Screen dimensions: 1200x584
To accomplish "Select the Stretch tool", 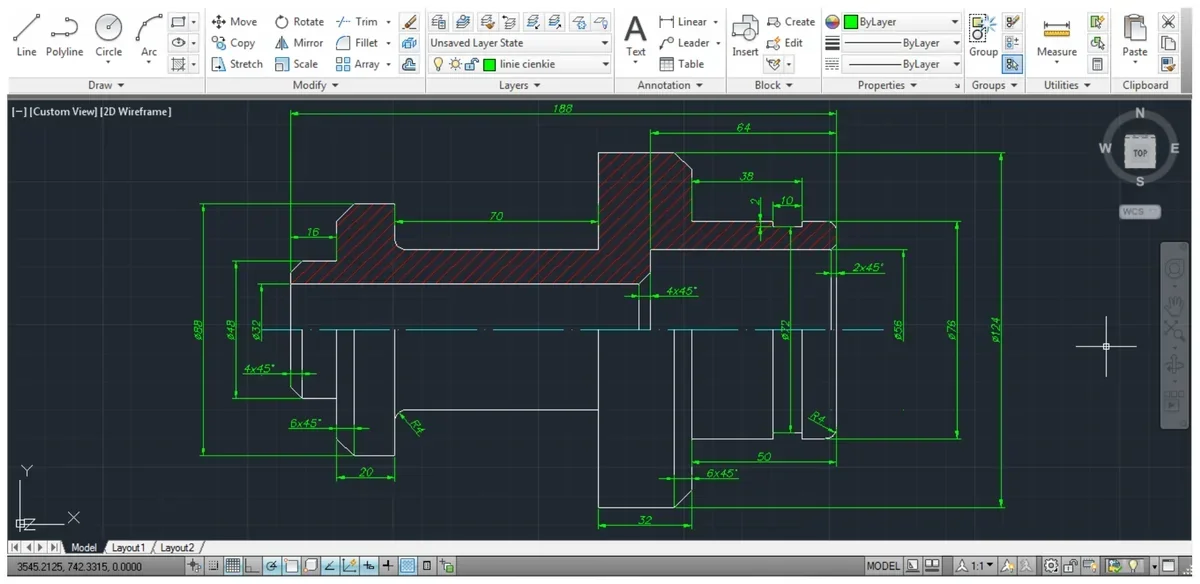I will point(237,64).
